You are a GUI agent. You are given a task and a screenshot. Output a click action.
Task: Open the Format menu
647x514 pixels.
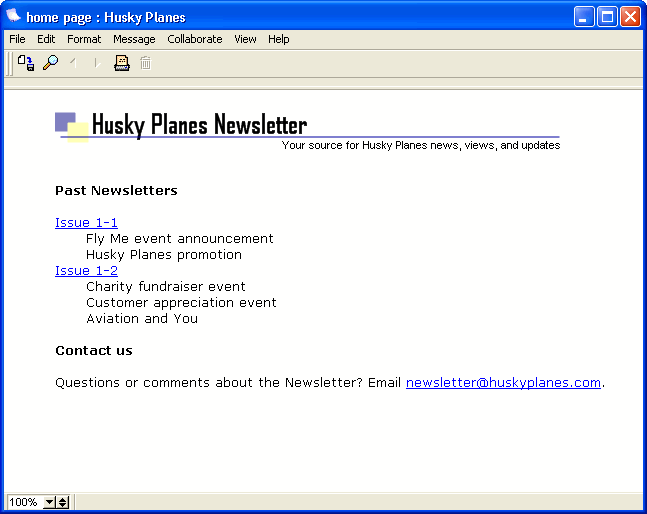[x=84, y=39]
